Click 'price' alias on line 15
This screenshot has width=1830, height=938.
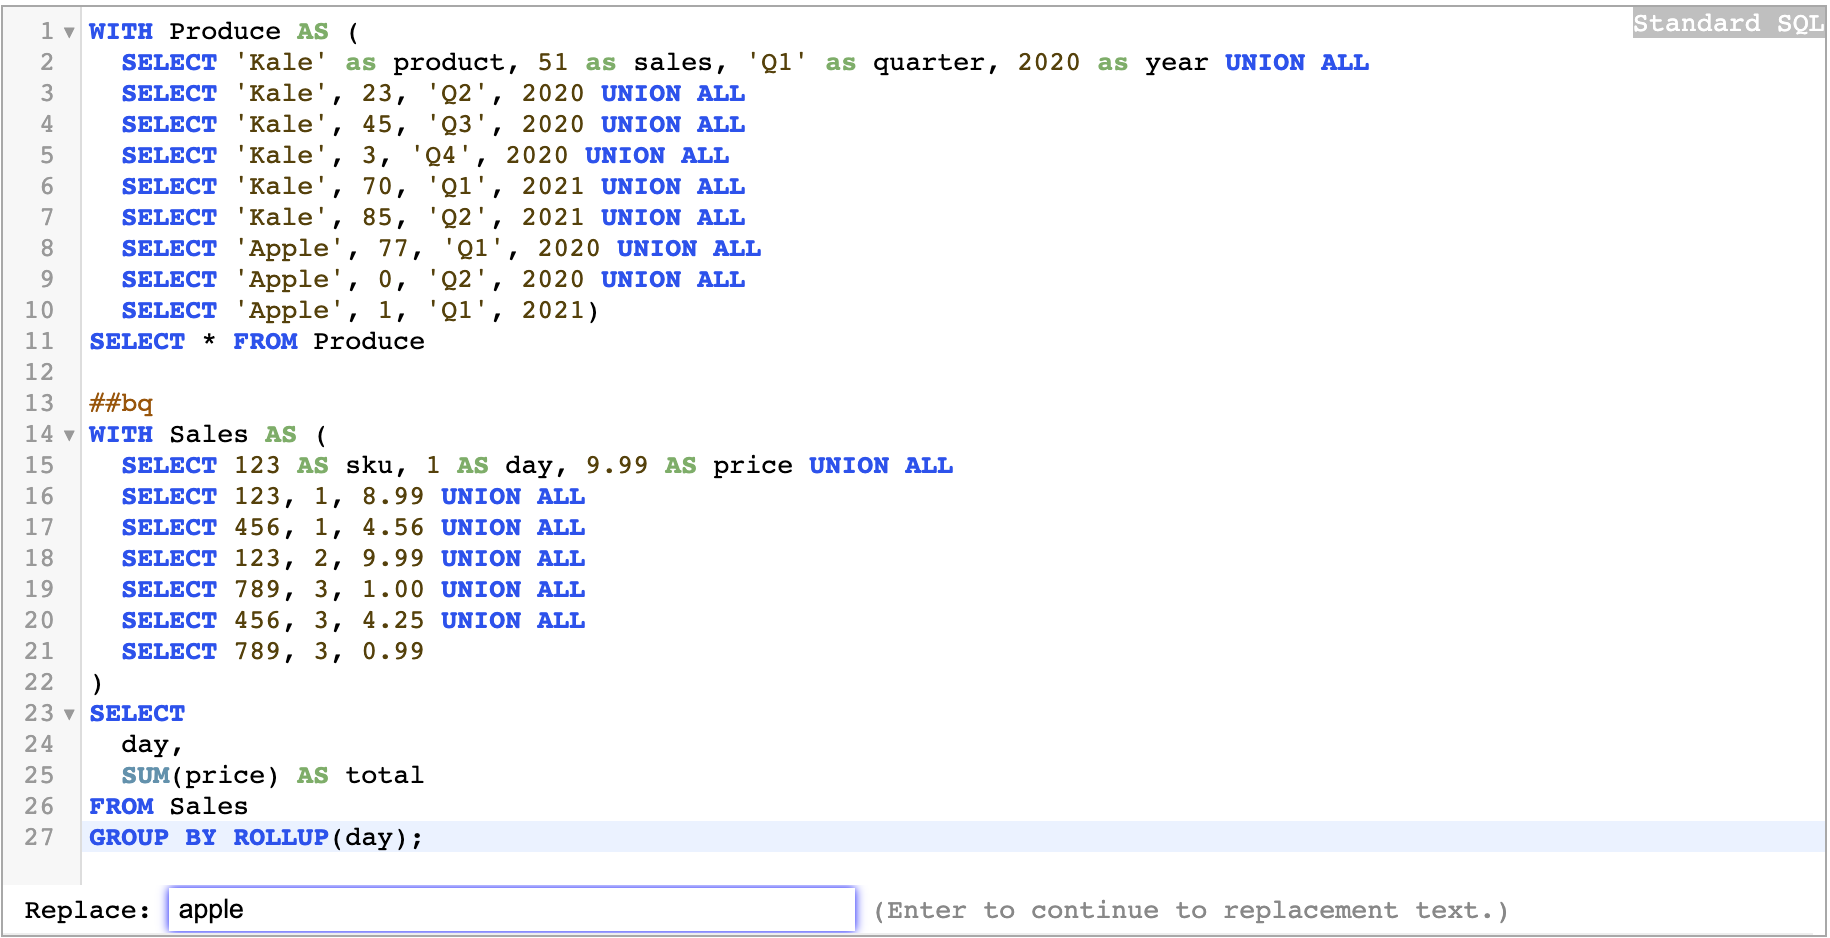pos(753,465)
